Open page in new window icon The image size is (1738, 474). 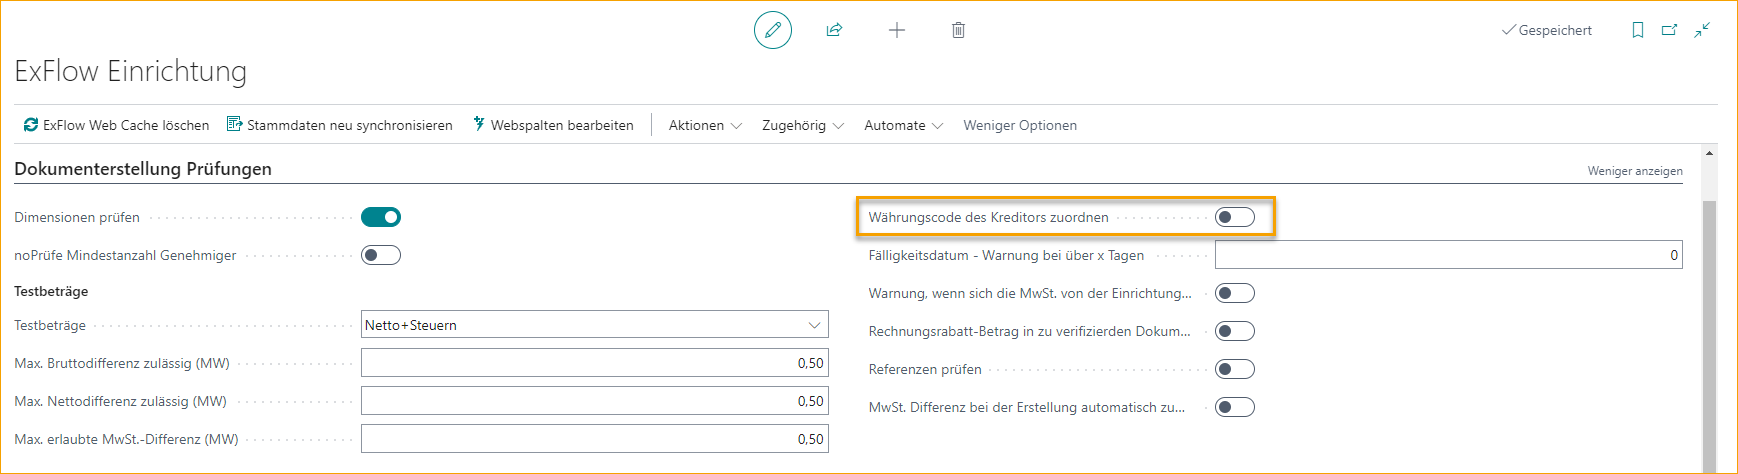coord(1669,30)
